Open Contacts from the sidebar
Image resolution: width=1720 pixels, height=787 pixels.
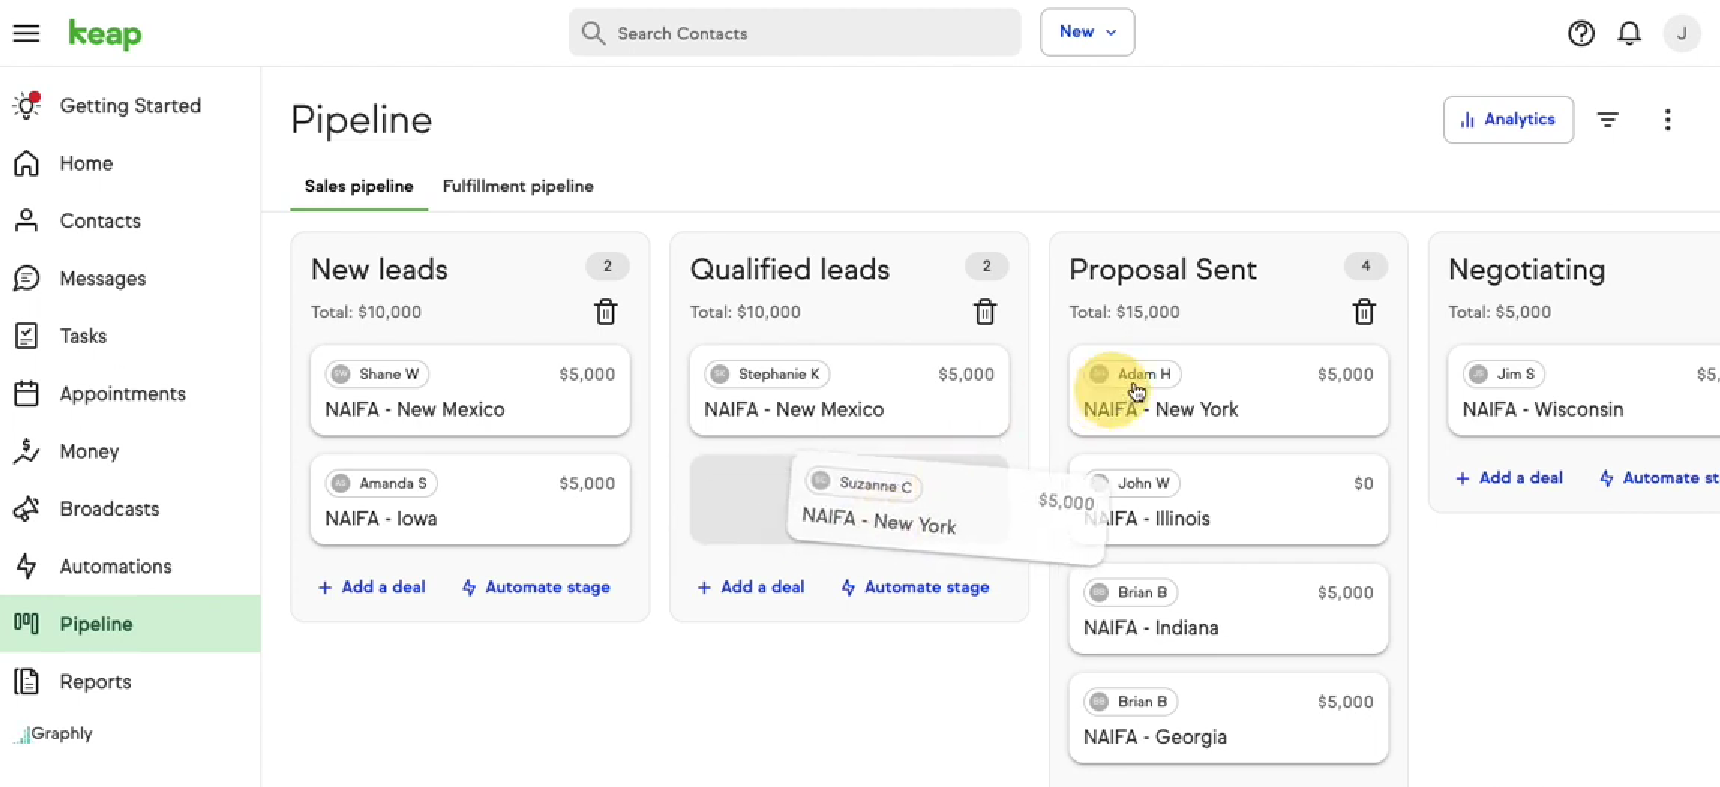[x=130, y=221]
